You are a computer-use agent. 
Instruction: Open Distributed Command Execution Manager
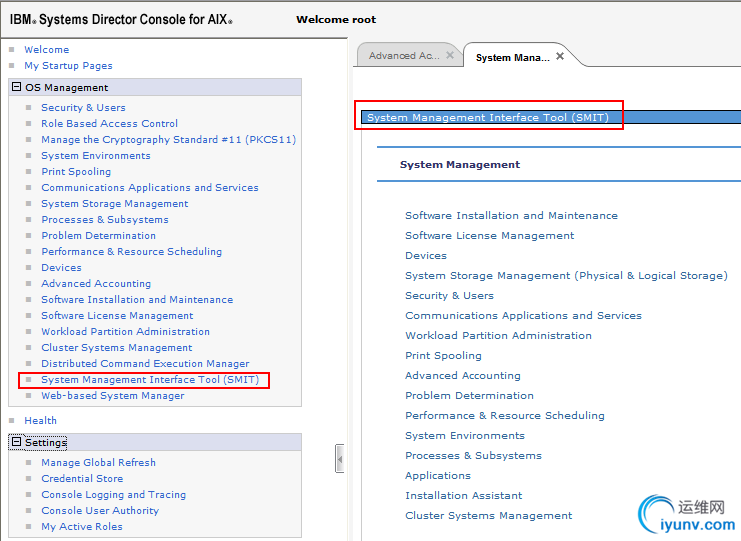(x=145, y=364)
